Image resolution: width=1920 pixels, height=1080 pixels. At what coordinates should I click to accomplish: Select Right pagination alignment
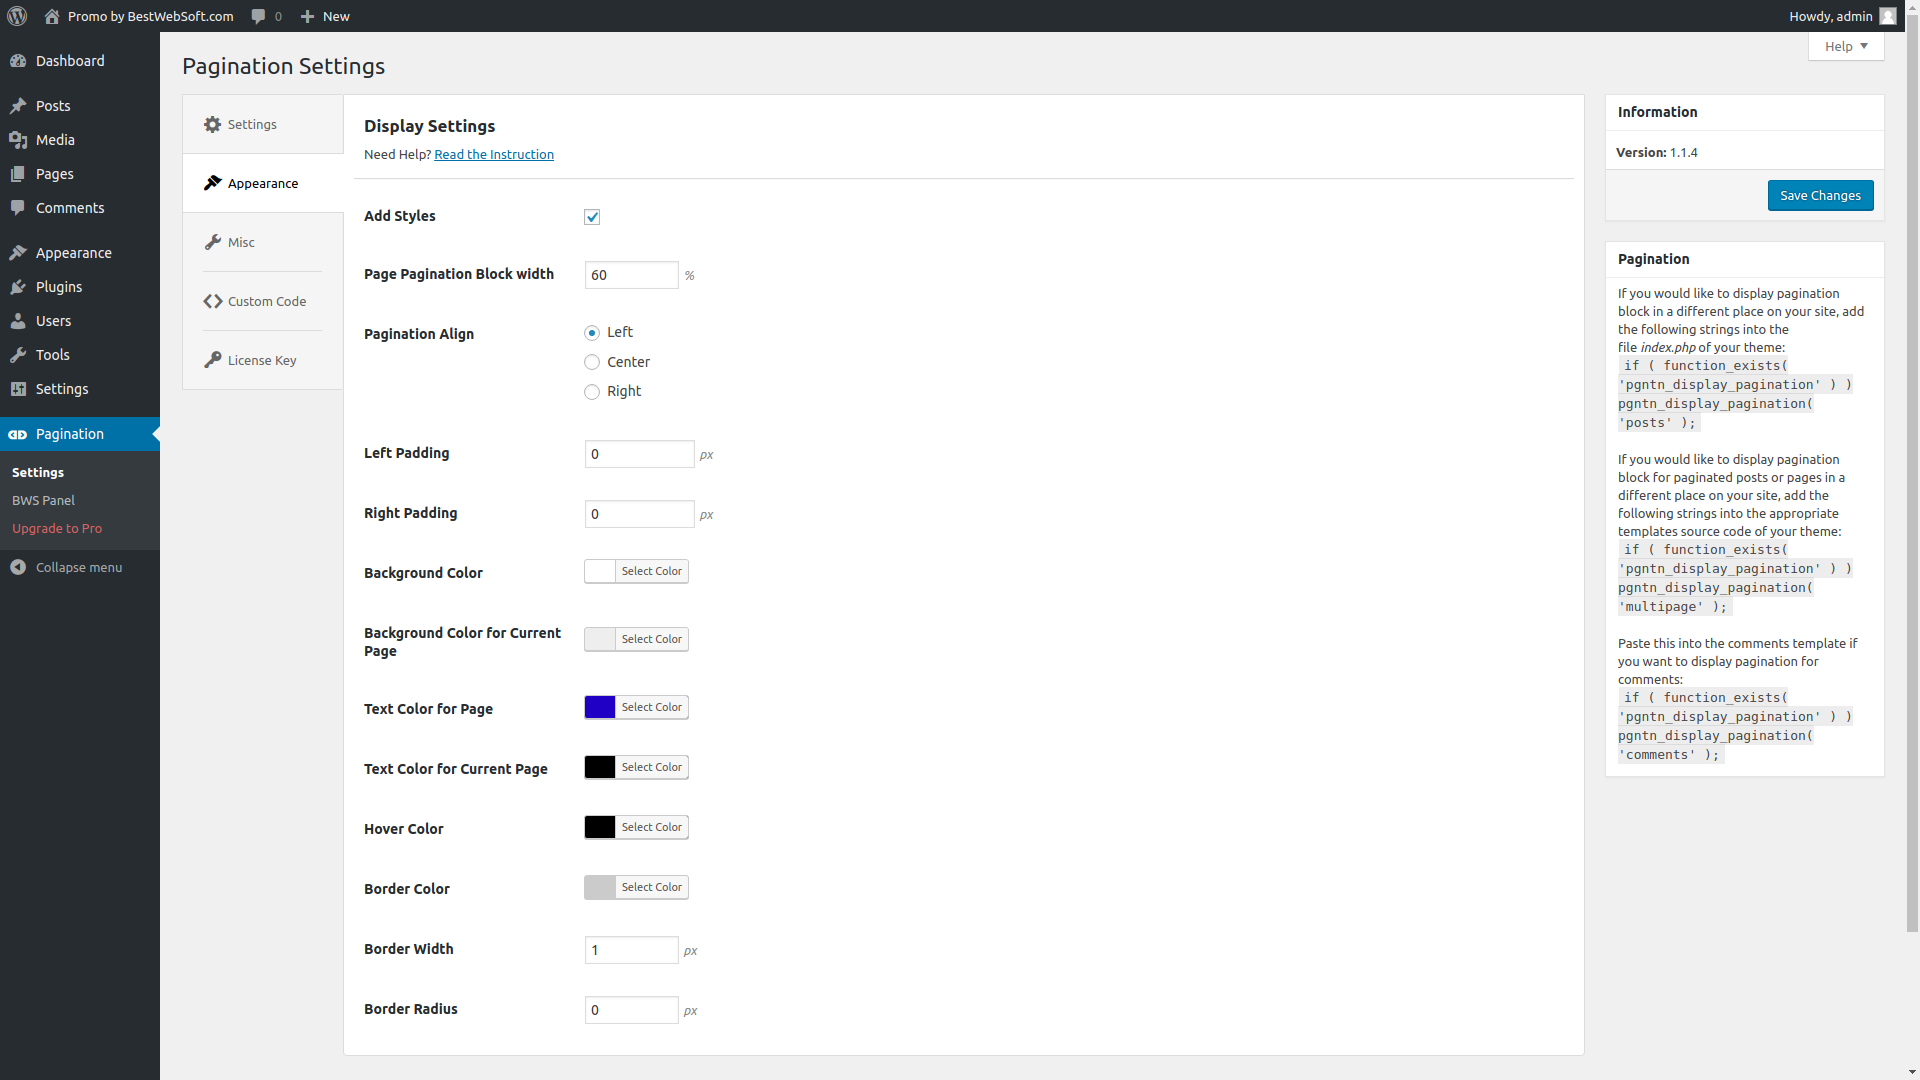point(592,392)
